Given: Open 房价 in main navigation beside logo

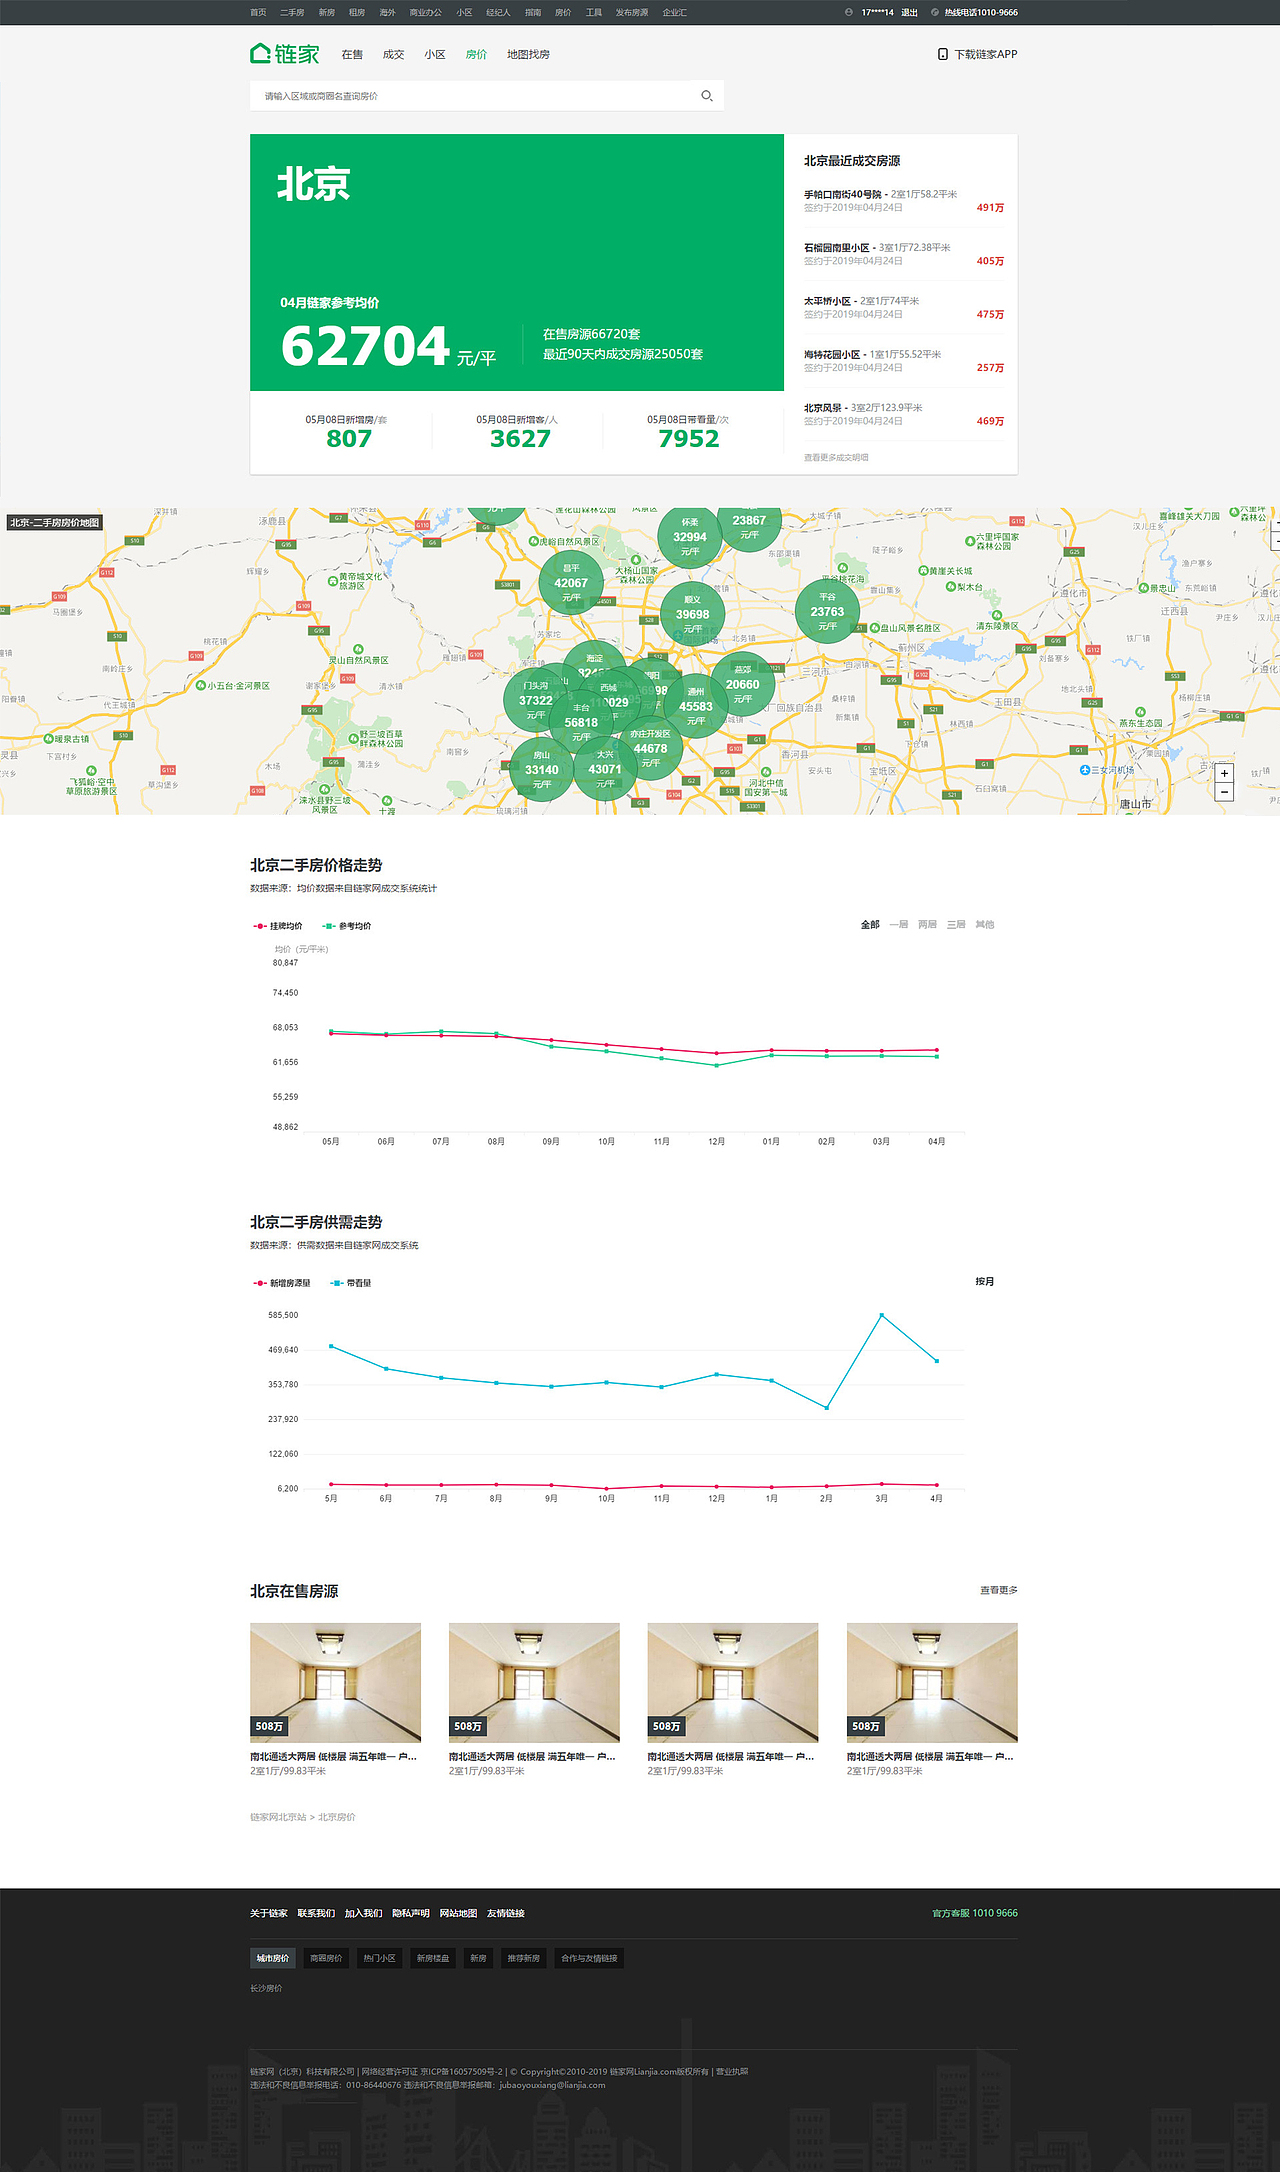Looking at the screenshot, I should [x=476, y=55].
